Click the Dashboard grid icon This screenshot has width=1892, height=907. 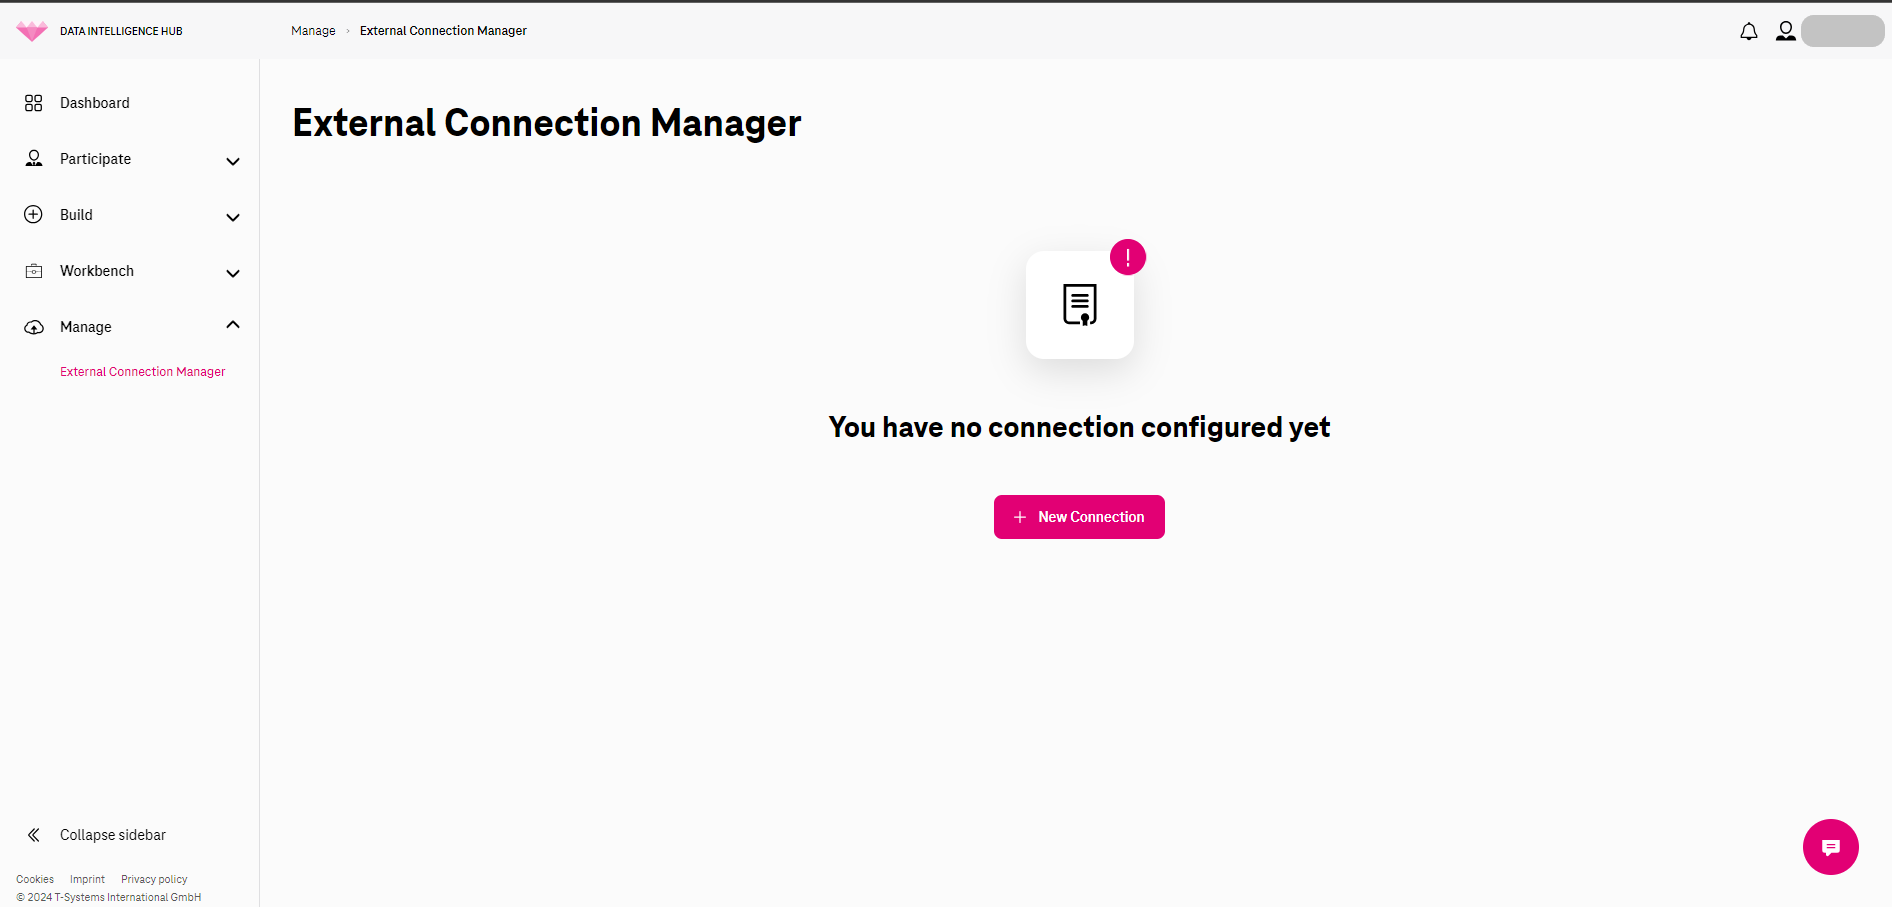click(x=34, y=103)
